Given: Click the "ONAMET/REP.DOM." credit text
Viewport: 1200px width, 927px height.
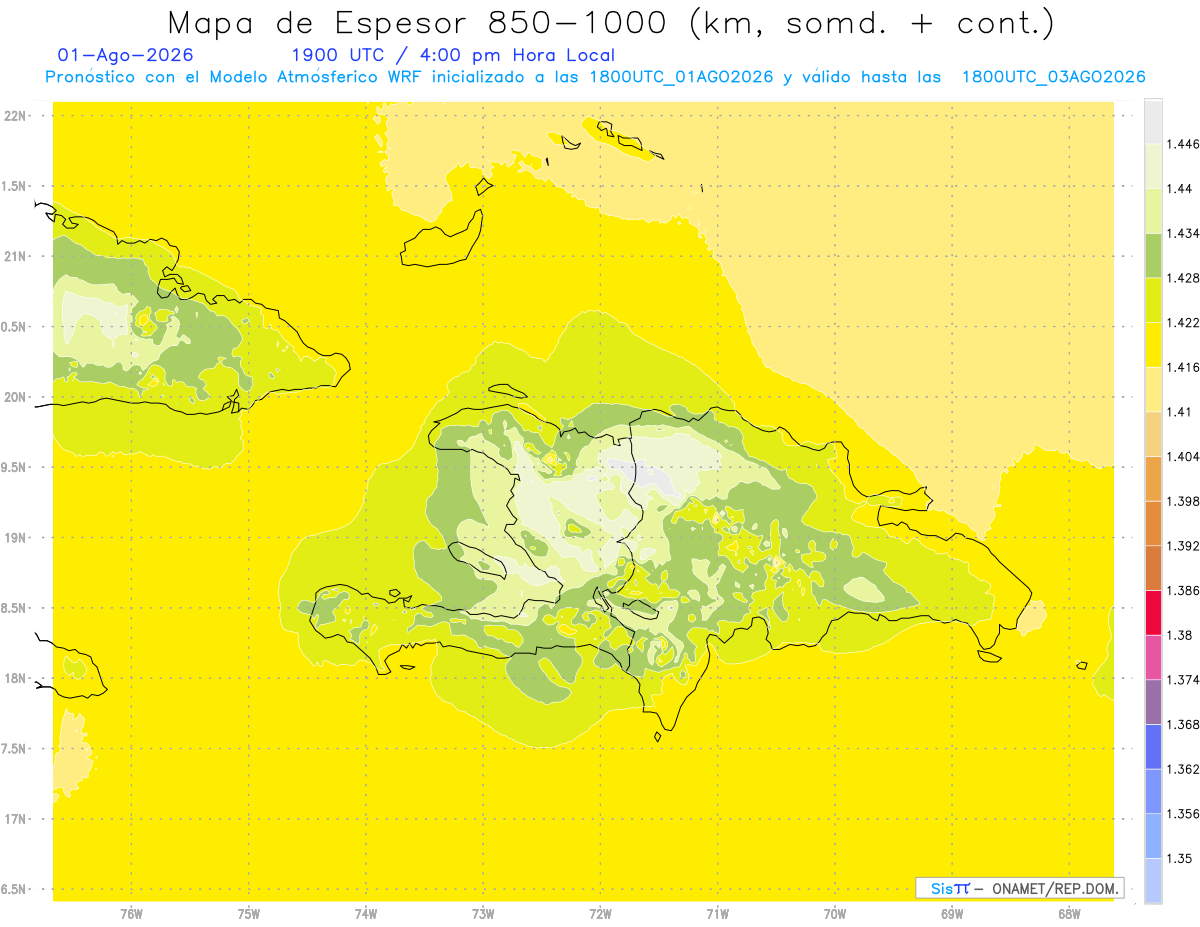Looking at the screenshot, I should (1056, 888).
